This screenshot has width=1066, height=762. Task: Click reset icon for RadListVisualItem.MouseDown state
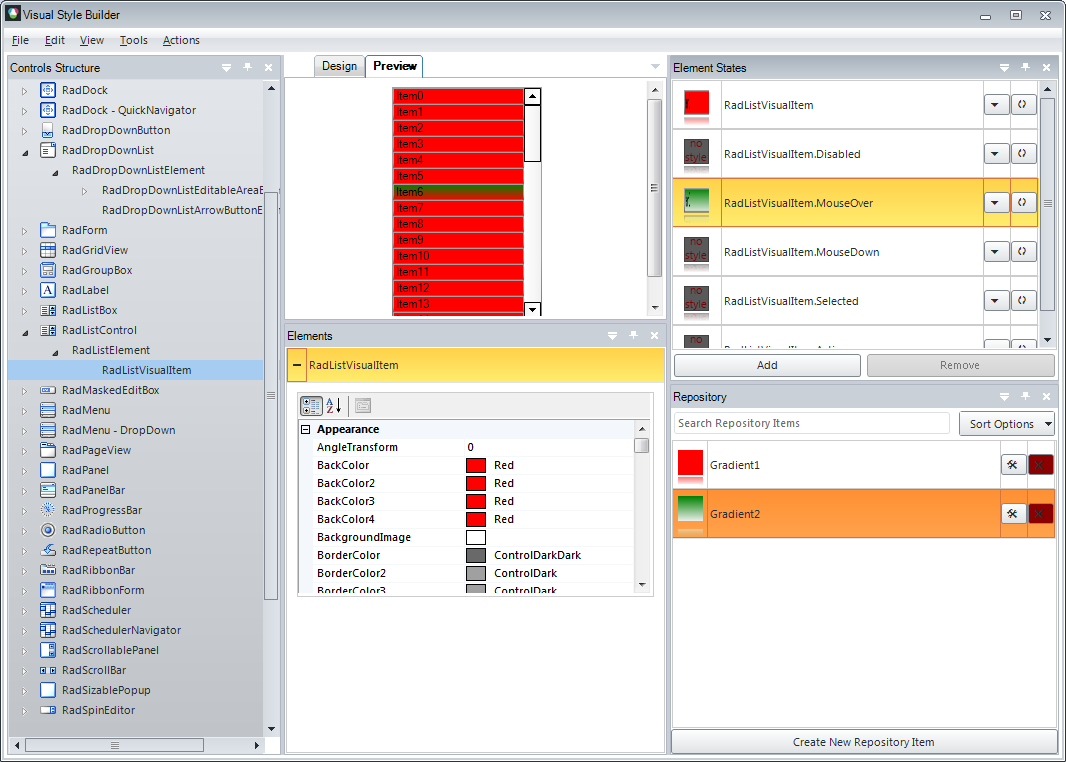coord(1022,252)
